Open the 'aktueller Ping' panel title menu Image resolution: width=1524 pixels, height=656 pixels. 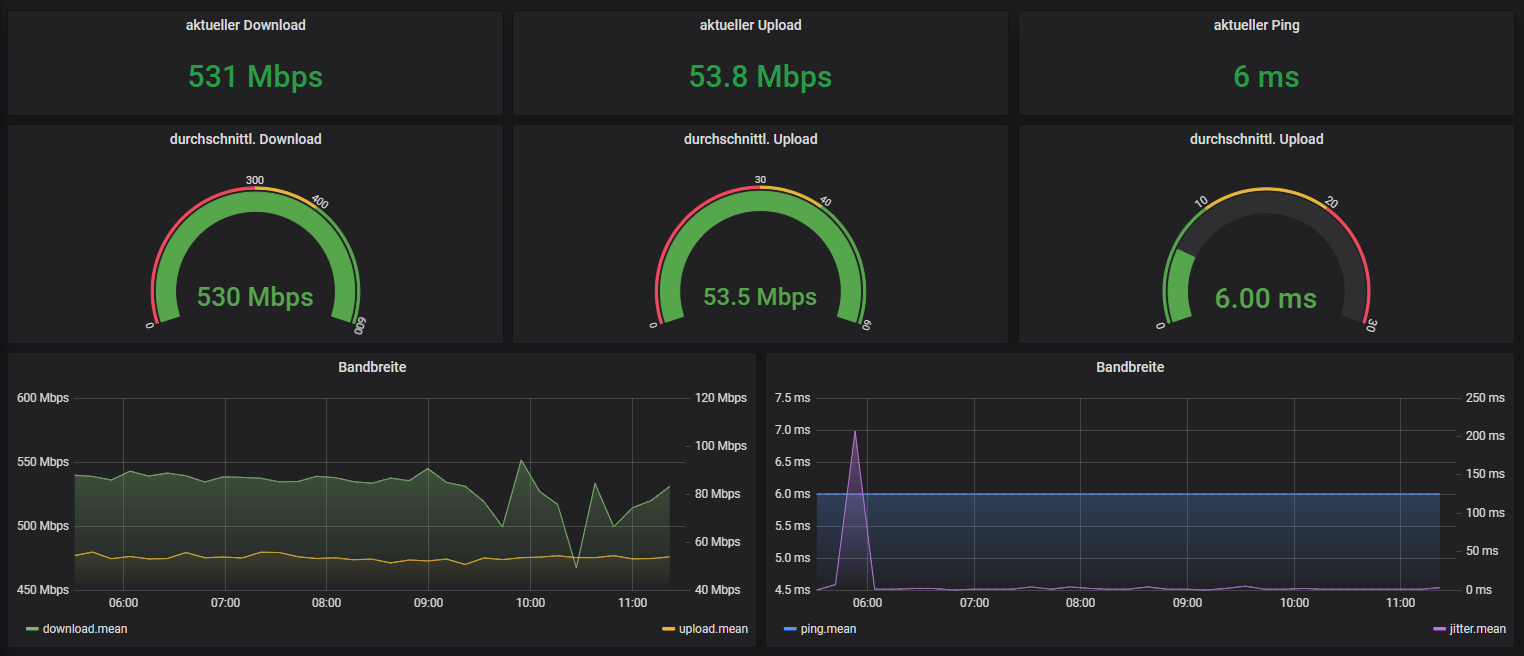pyautogui.click(x=1256, y=25)
